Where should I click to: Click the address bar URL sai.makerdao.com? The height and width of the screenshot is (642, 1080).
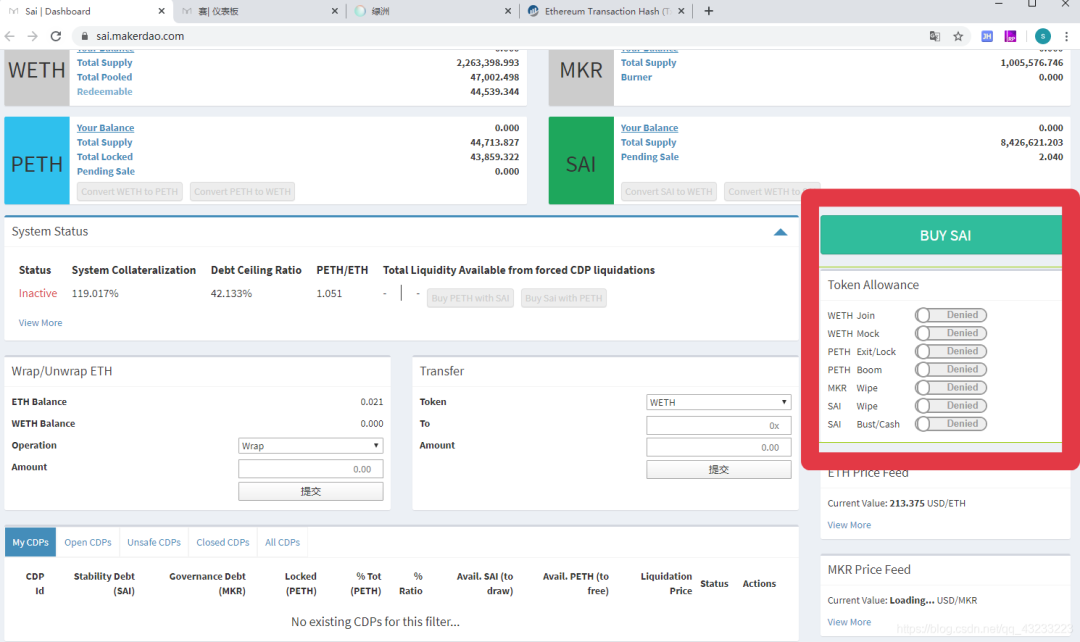[x=140, y=36]
